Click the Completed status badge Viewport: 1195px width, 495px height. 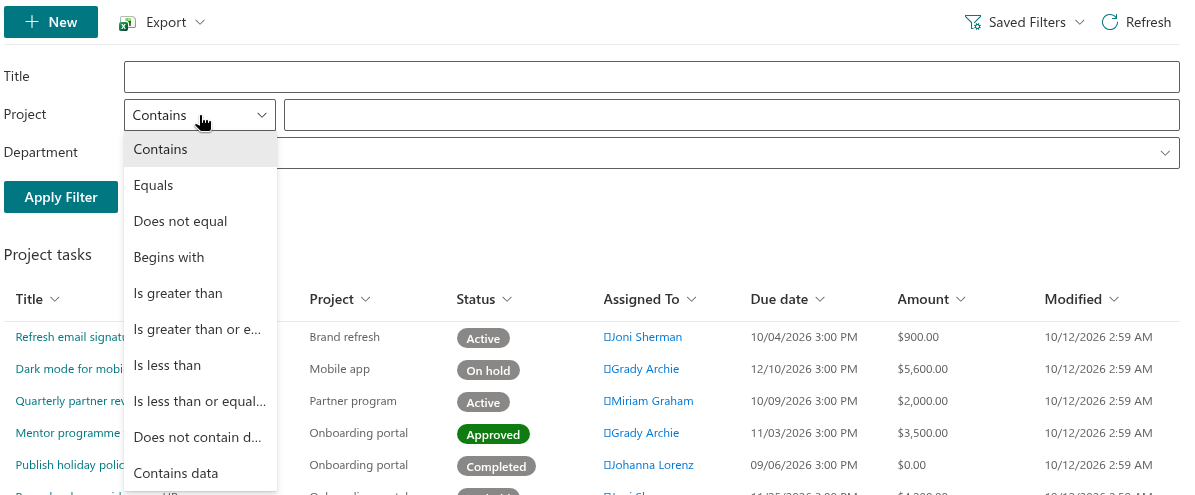[x=496, y=466]
